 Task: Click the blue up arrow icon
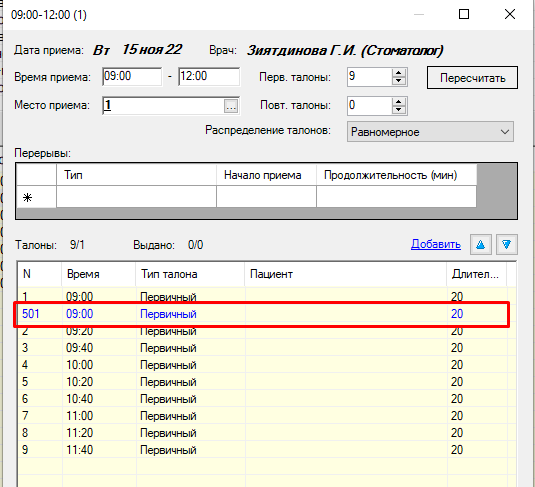tap(480, 244)
